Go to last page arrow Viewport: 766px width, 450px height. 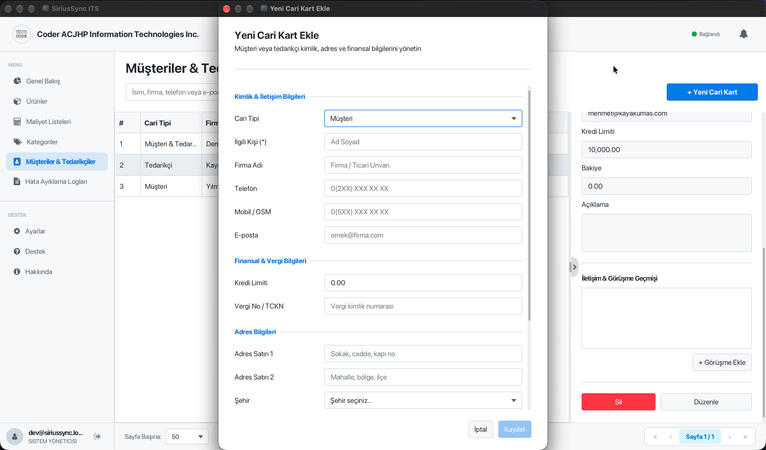coord(745,437)
